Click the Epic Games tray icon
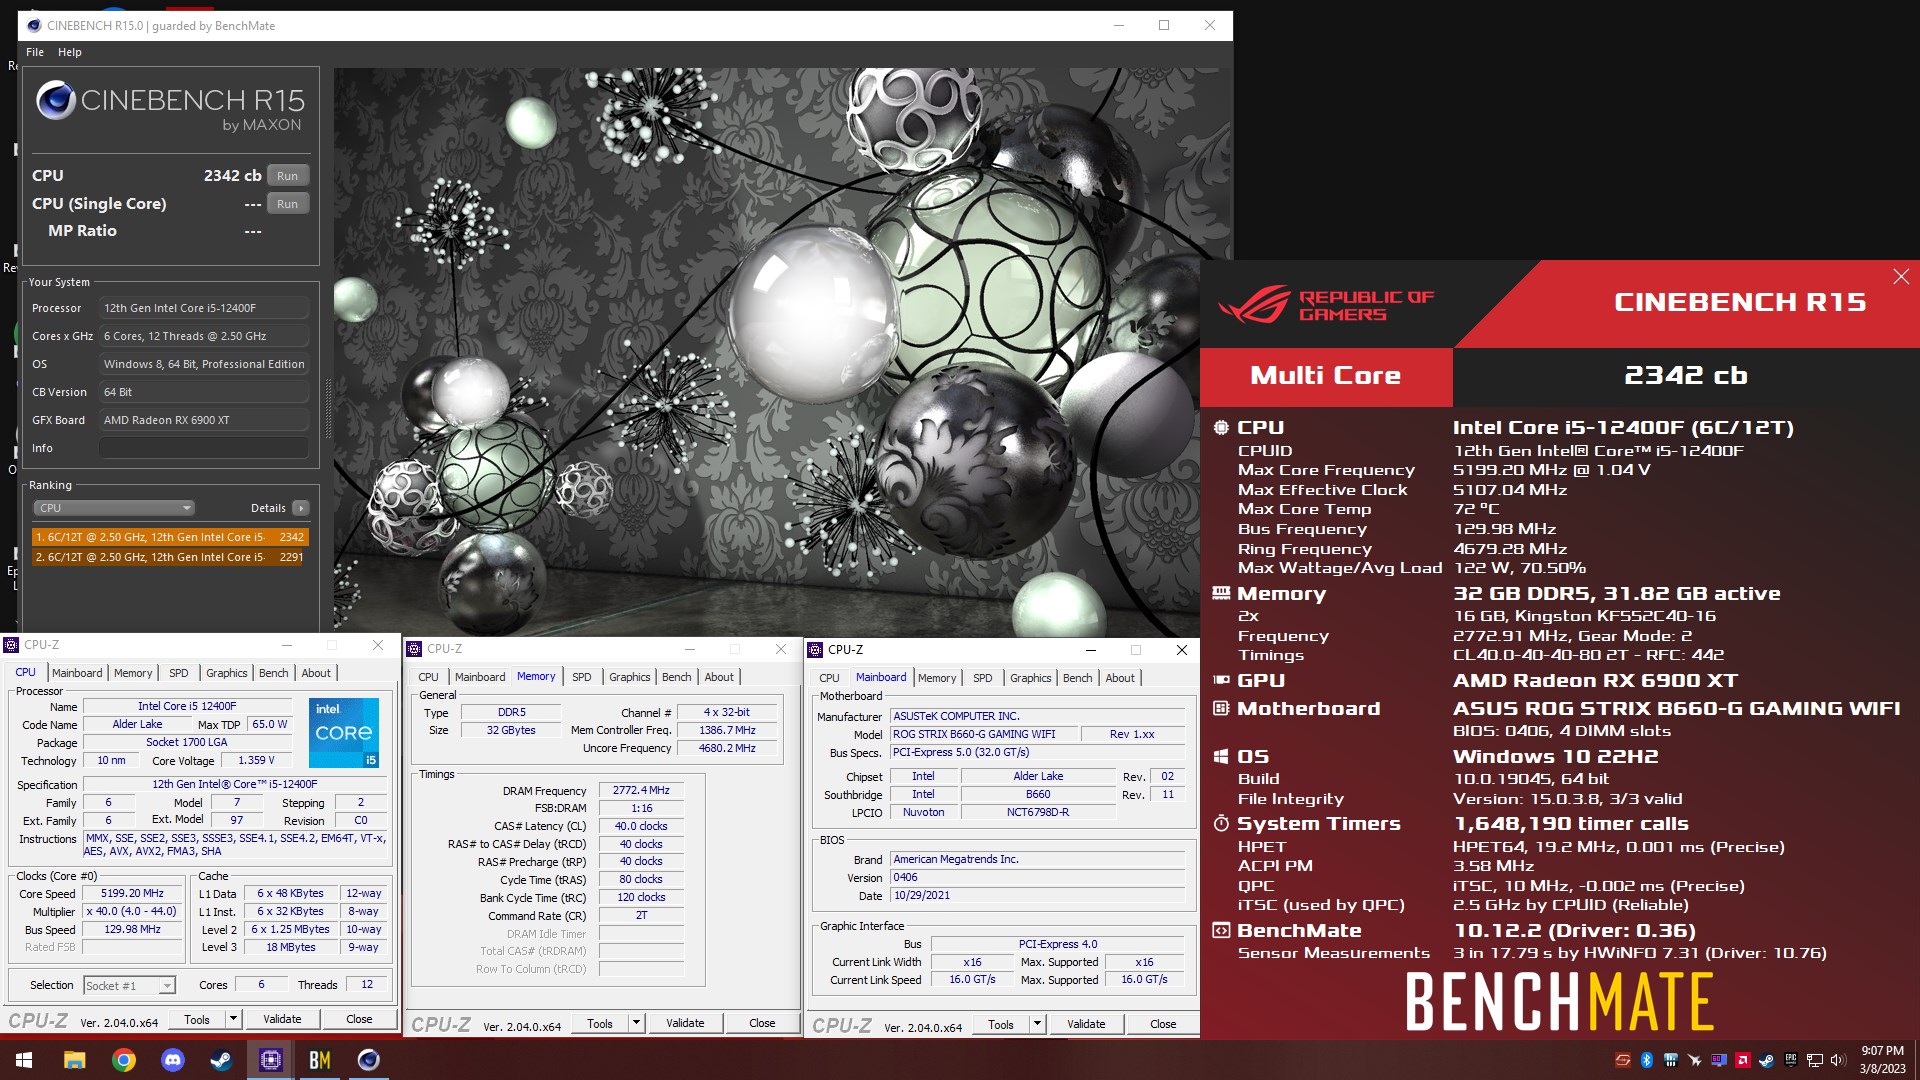Image resolution: width=1920 pixels, height=1080 pixels. (1791, 1060)
